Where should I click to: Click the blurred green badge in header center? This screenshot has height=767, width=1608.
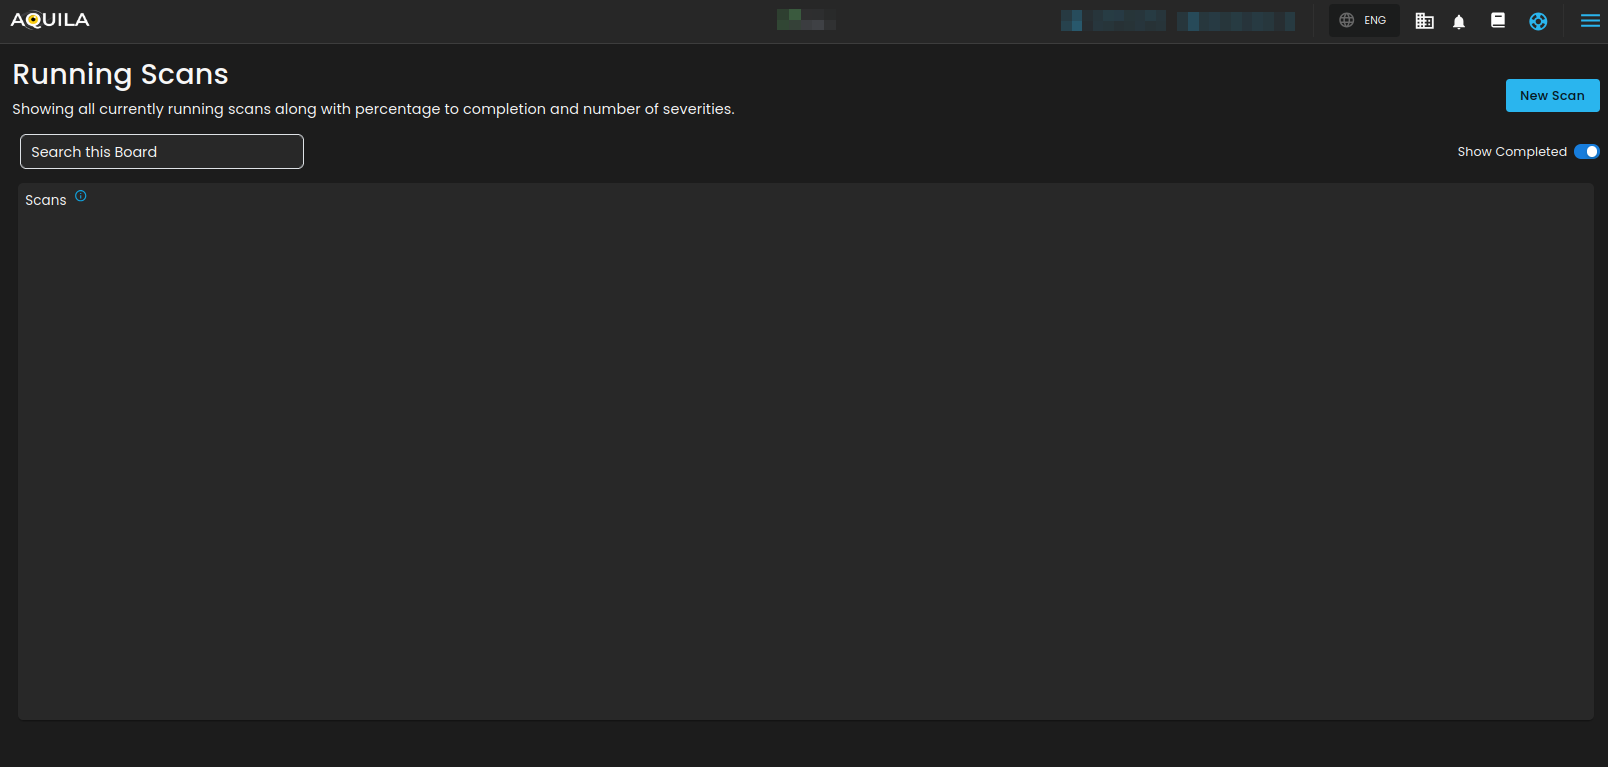coord(806,20)
